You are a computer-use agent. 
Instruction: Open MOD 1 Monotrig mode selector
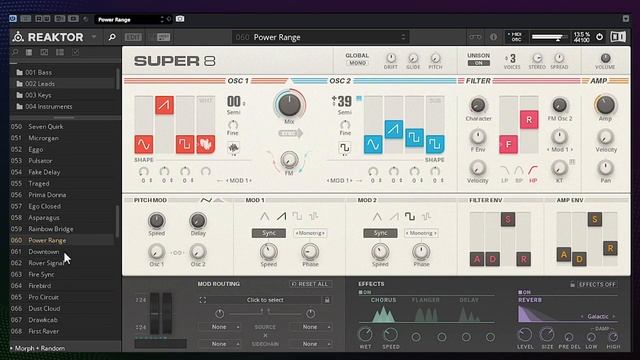point(310,233)
